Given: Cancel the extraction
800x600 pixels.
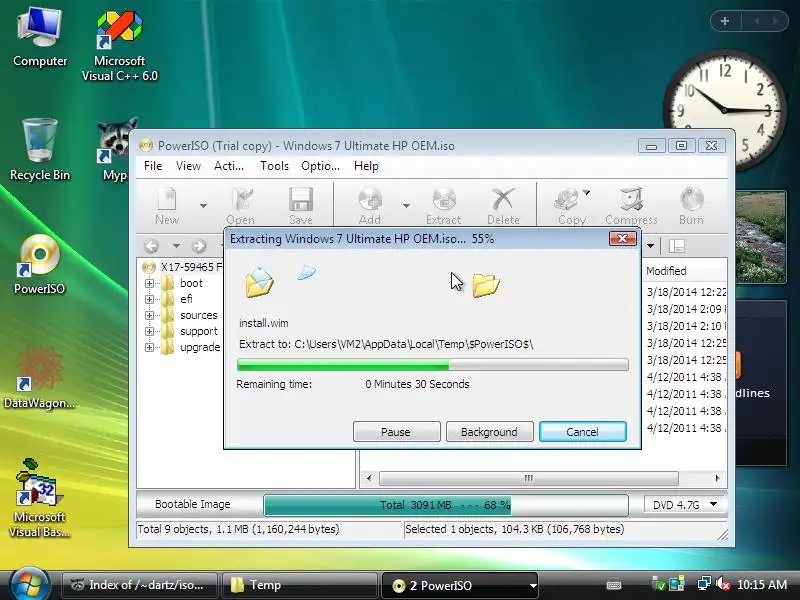Looking at the screenshot, I should [x=583, y=432].
